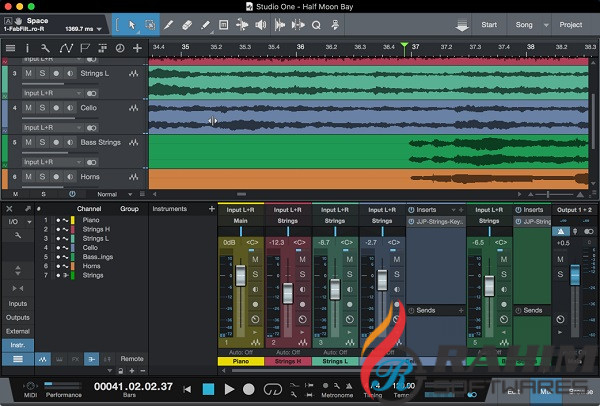The image size is (600, 406).
Task: Select the Eraser tool
Action: [x=187, y=25]
